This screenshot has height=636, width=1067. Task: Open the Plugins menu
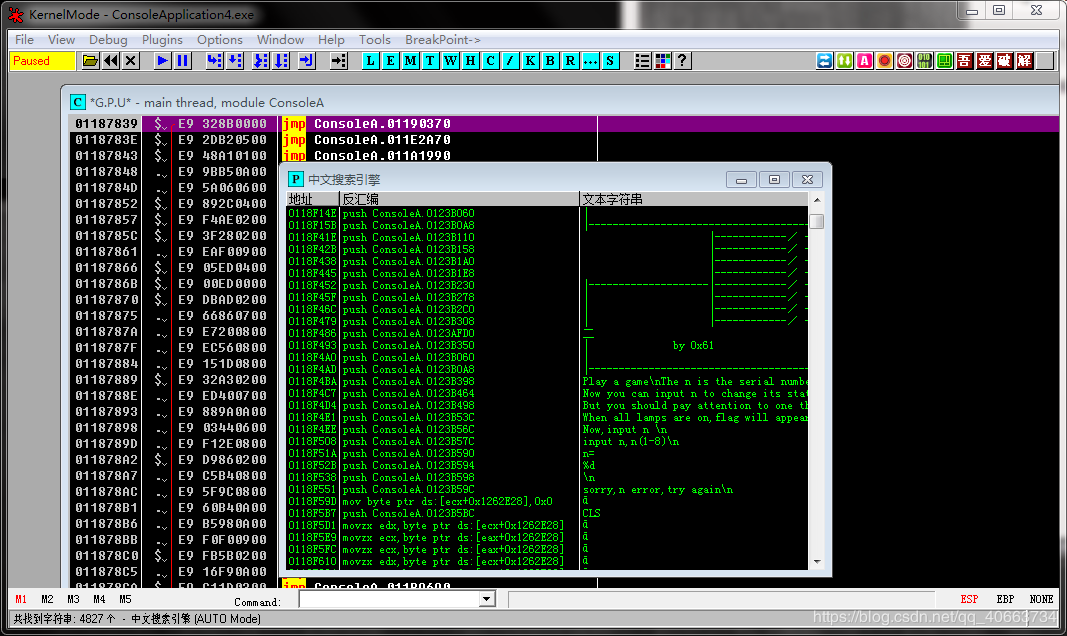(x=162, y=39)
